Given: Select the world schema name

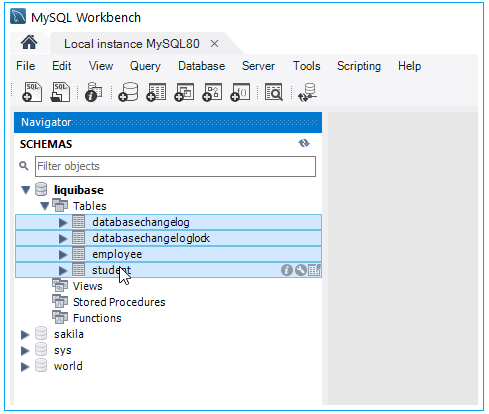Looking at the screenshot, I should pyautogui.click(x=68, y=366).
